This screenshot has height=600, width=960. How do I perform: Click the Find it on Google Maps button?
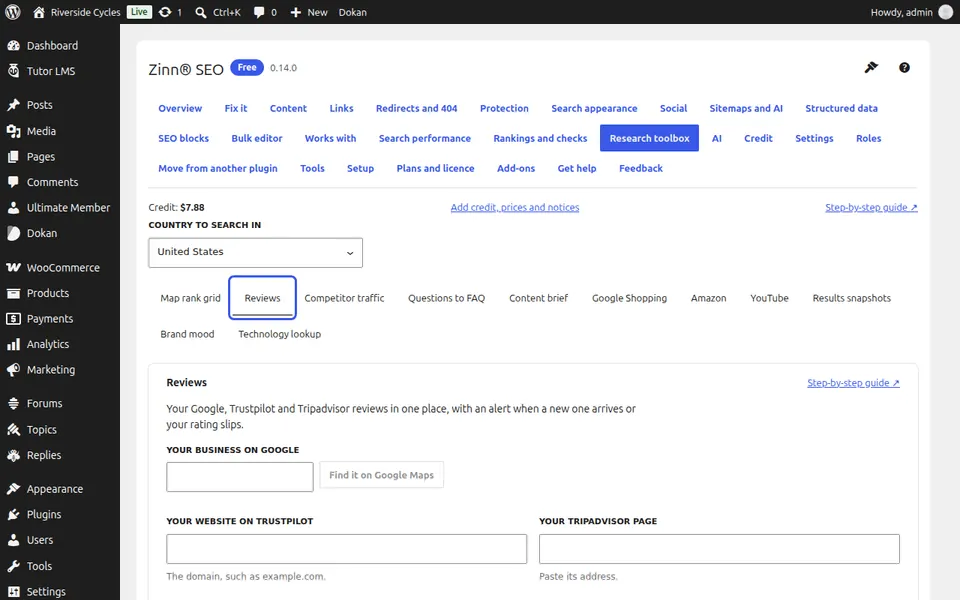(x=381, y=475)
